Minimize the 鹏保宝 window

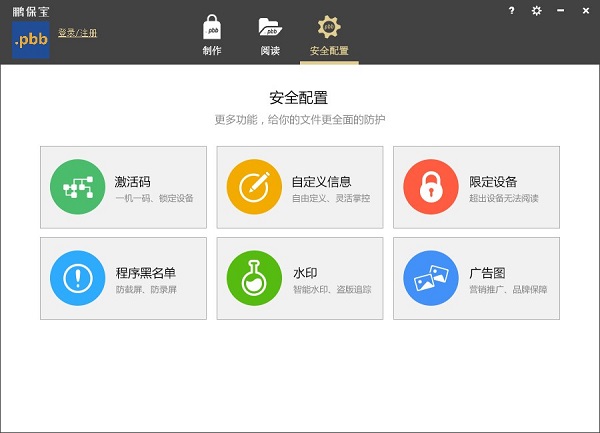tap(561, 11)
